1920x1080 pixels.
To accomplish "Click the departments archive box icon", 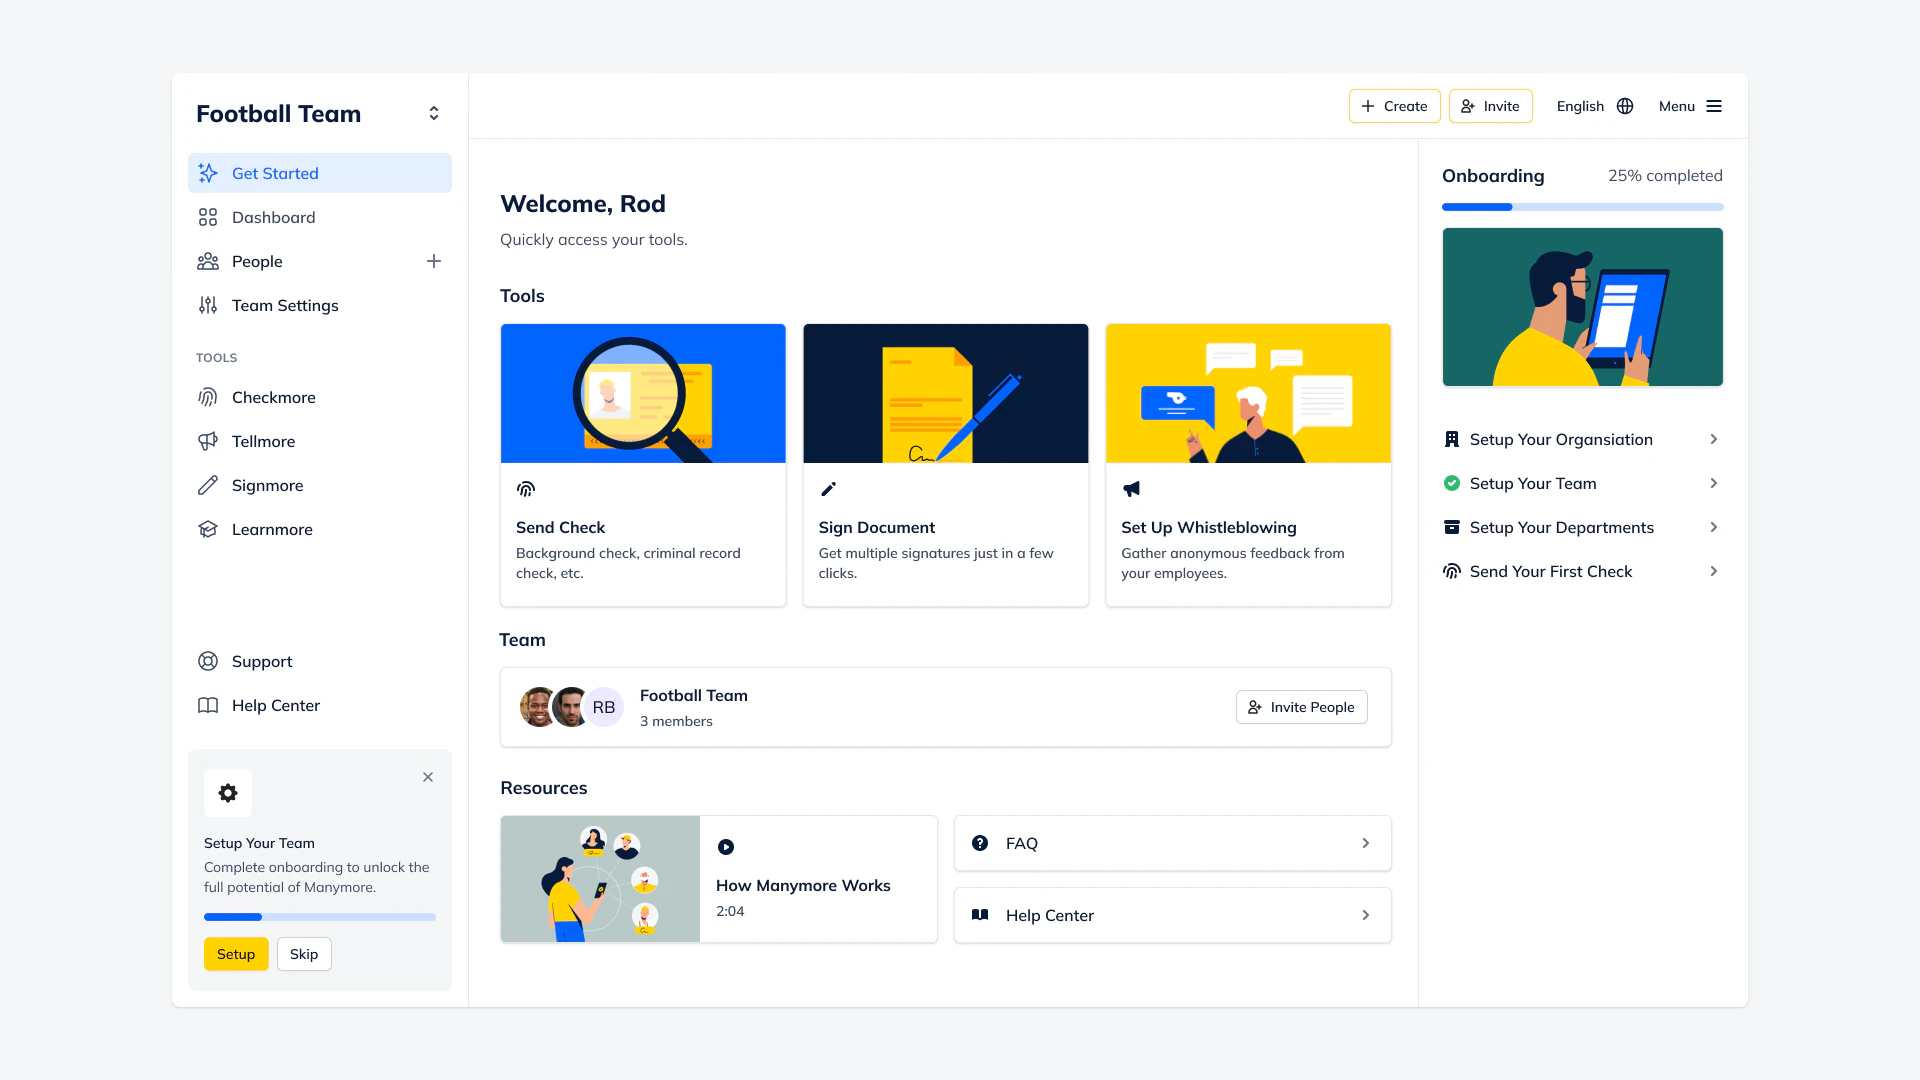I will 1452,527.
